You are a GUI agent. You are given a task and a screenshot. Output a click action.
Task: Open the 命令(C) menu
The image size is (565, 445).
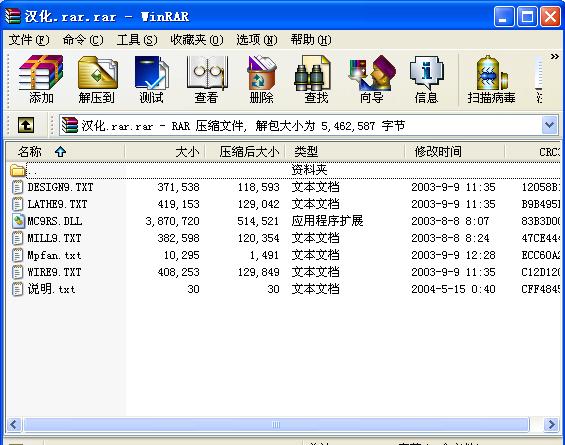click(83, 40)
